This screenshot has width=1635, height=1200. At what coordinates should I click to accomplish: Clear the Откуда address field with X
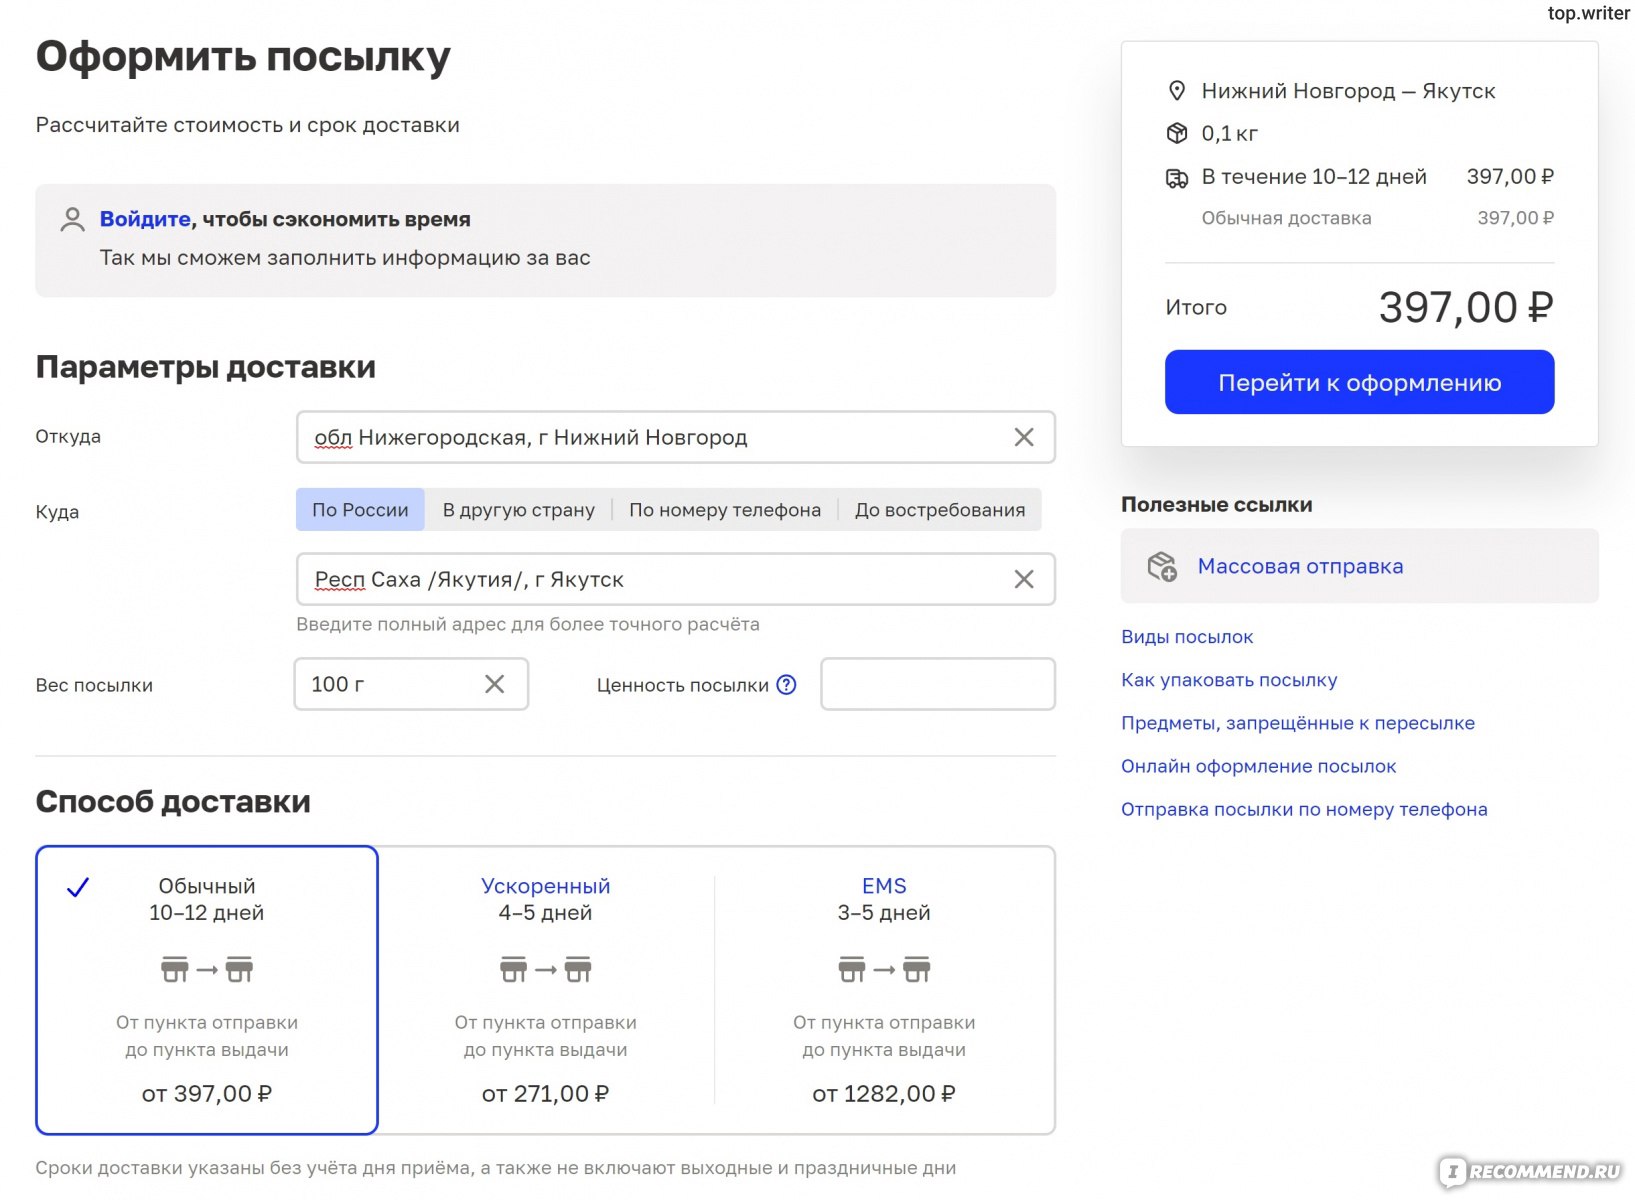click(1023, 437)
